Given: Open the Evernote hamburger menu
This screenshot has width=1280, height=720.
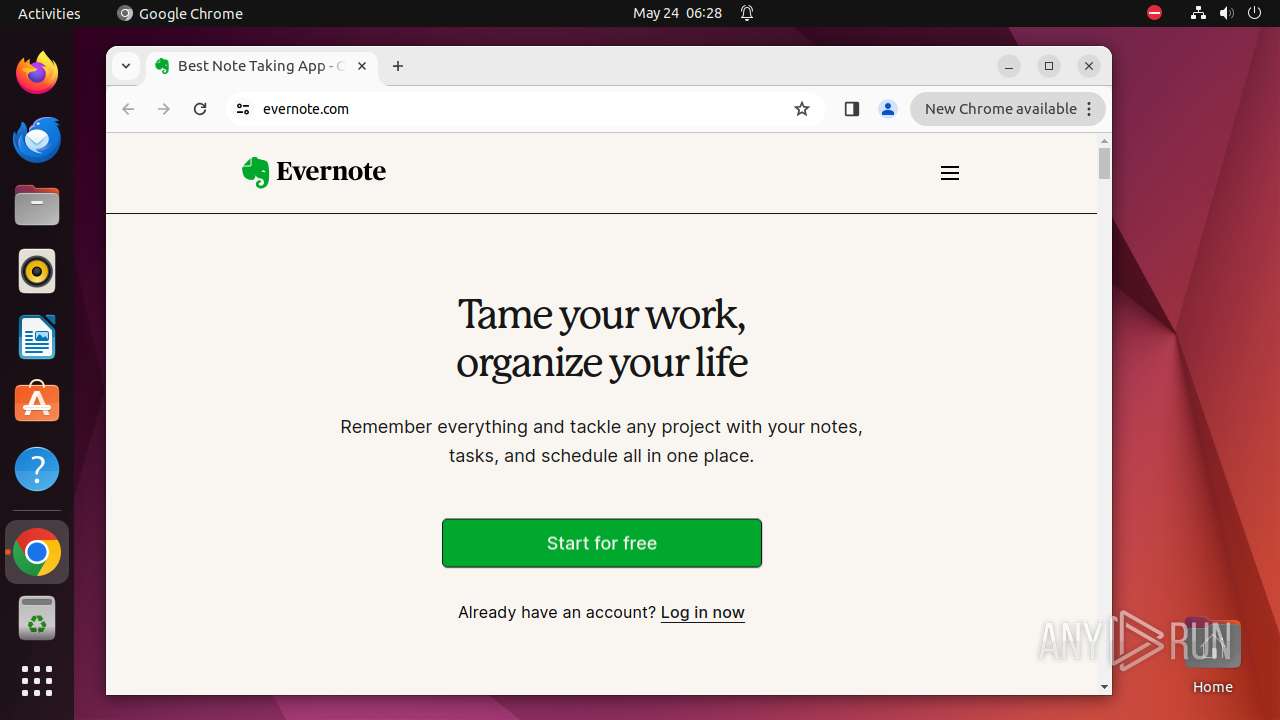Looking at the screenshot, I should tap(950, 173).
